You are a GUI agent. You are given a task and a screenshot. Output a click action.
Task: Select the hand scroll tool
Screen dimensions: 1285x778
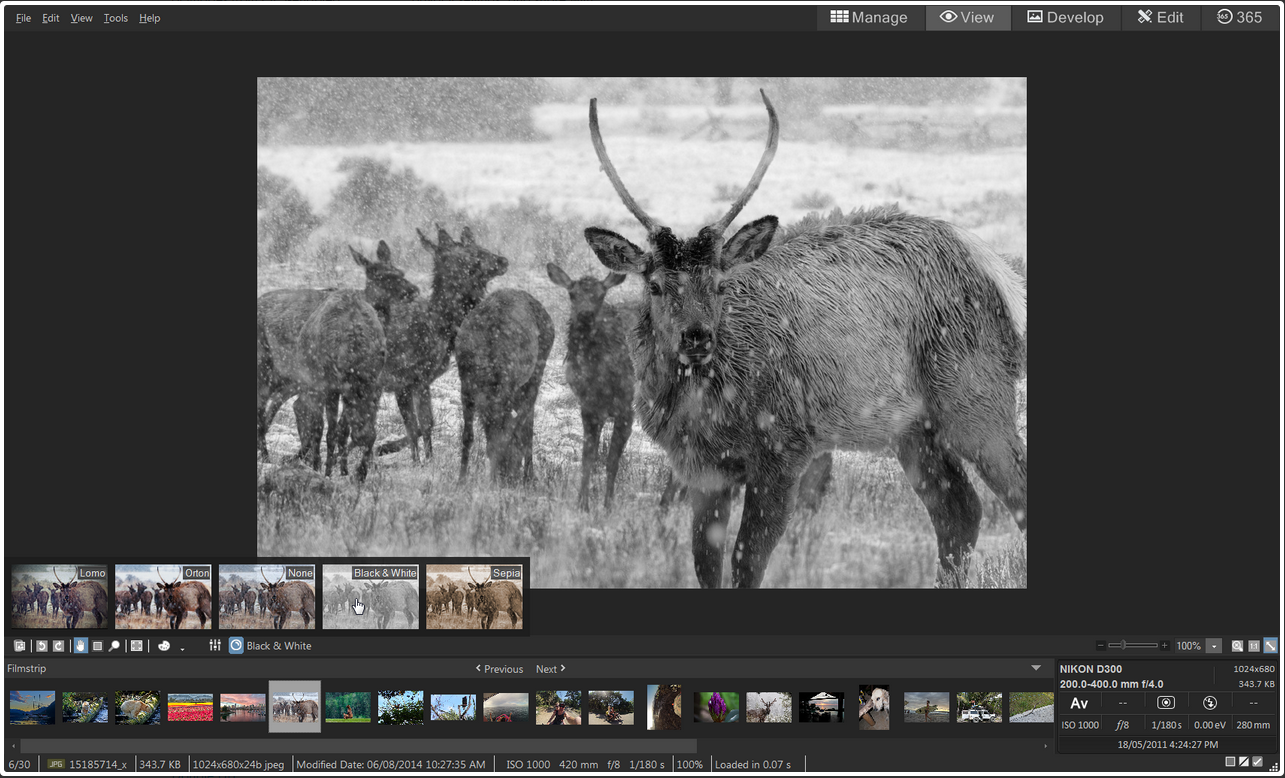tap(80, 646)
